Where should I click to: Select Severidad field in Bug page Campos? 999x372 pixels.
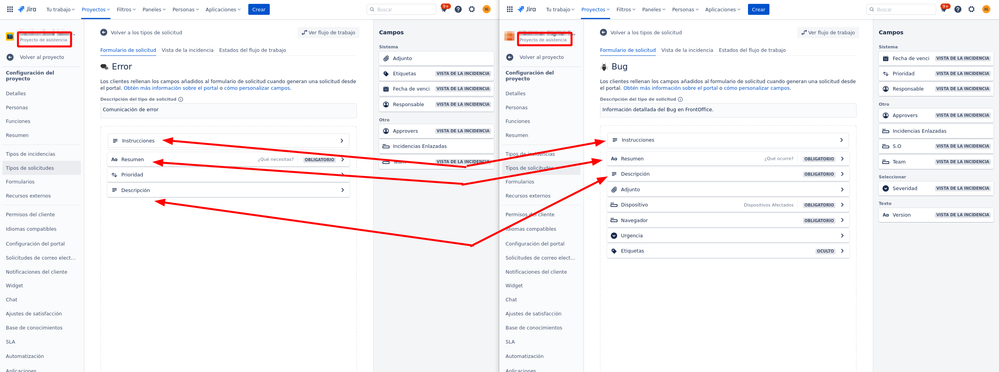(935, 188)
